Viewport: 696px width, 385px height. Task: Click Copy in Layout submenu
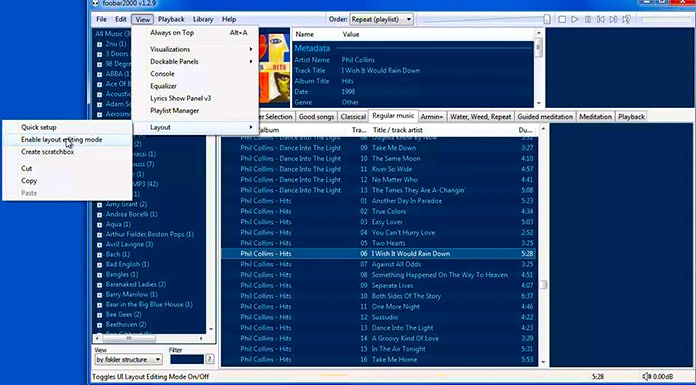tap(67, 181)
